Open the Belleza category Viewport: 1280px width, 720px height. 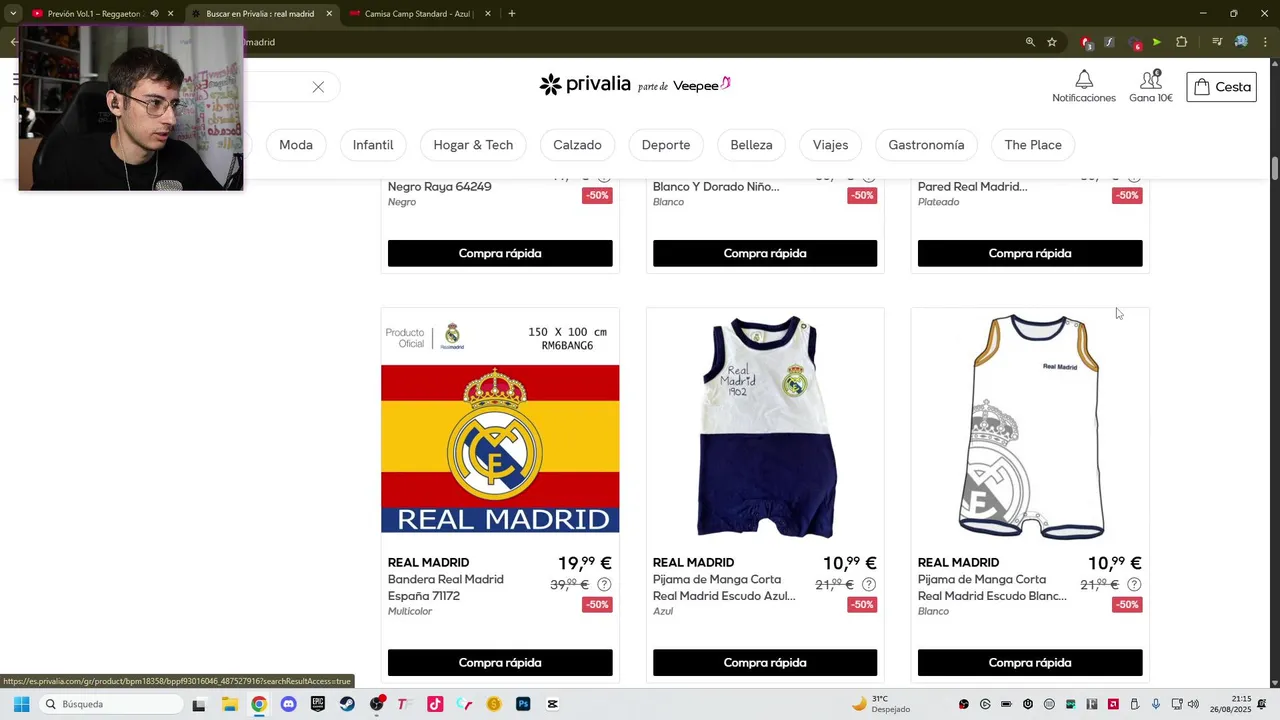coord(751,145)
